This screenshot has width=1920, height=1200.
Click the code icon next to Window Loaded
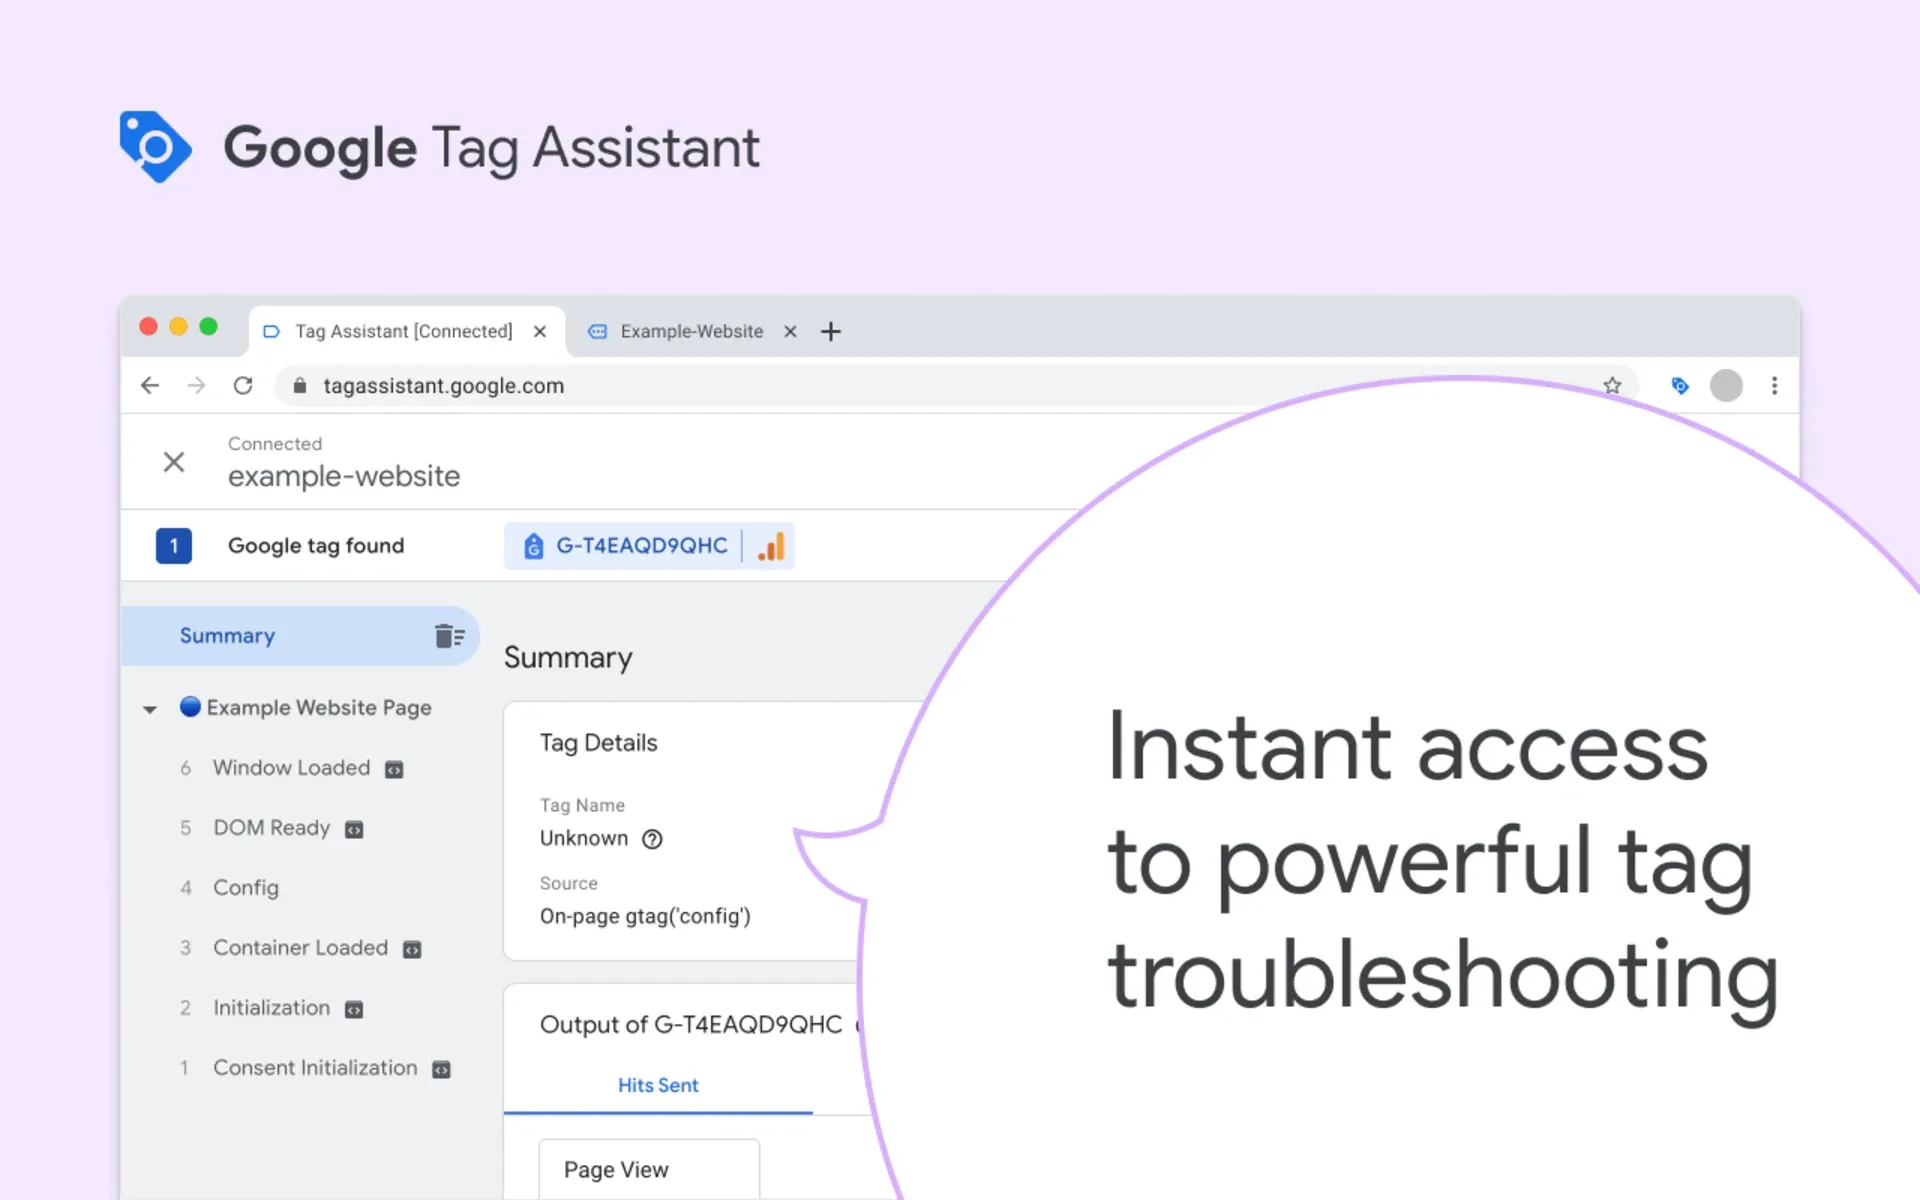tap(392, 768)
